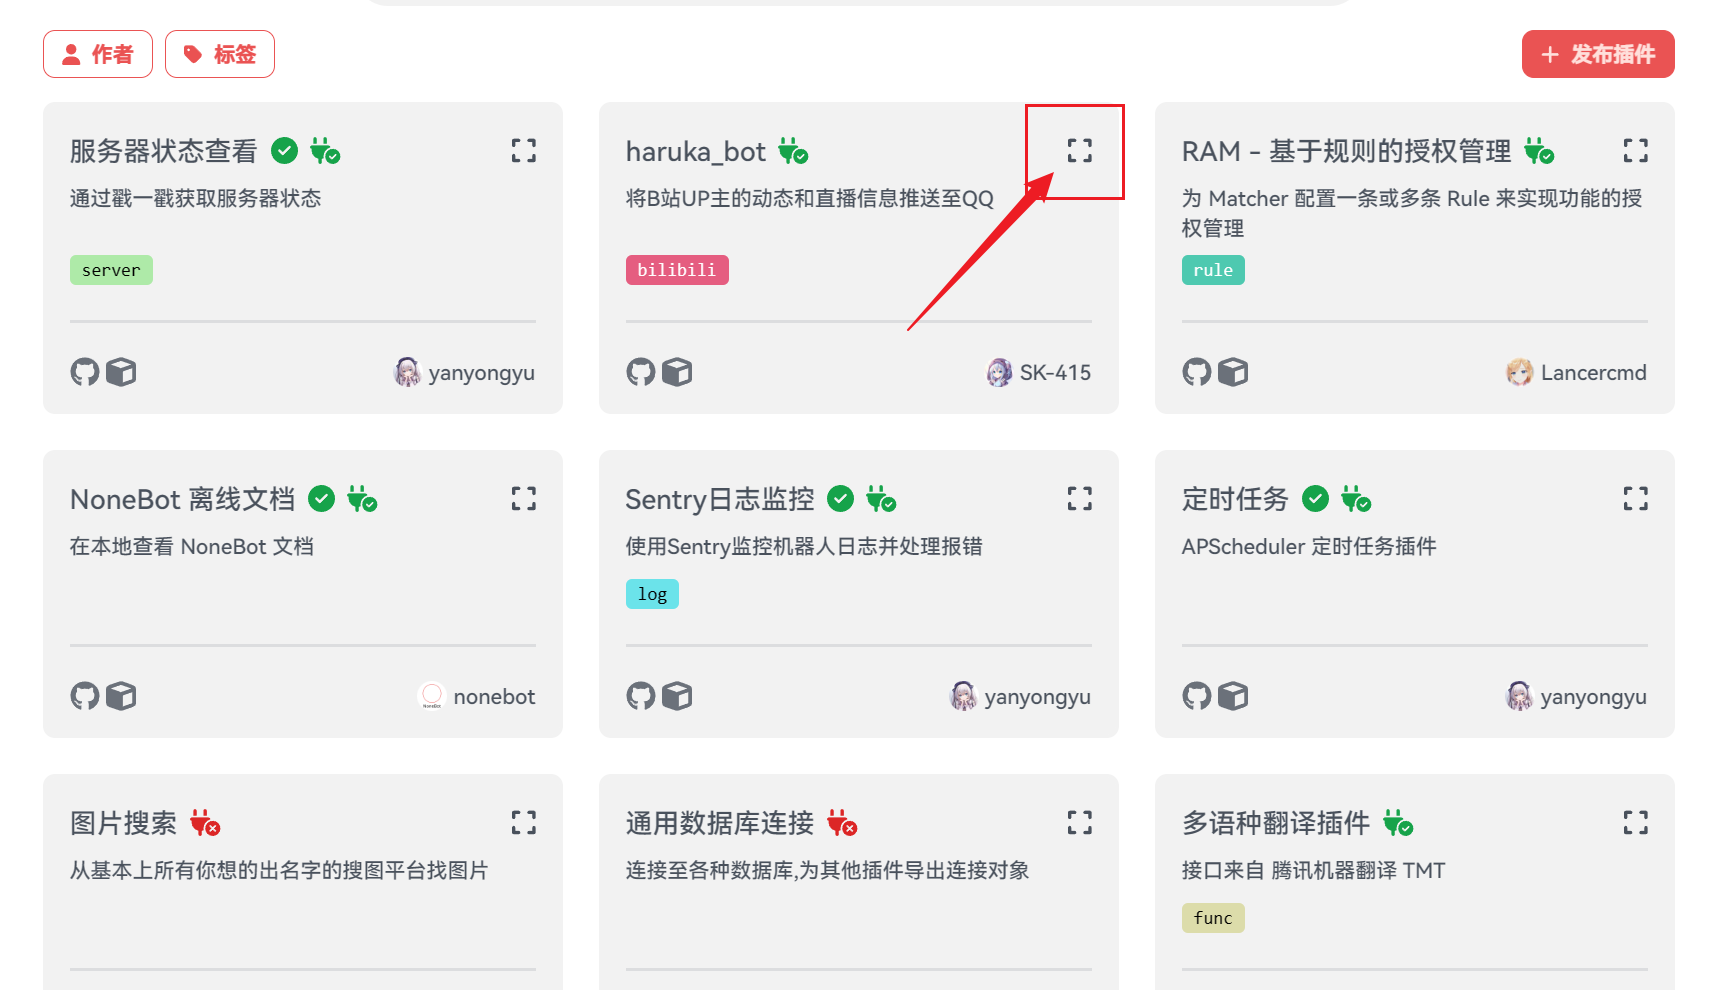Viewport: 1715px width, 990px height.
Task: Select the func tag
Action: [1213, 918]
